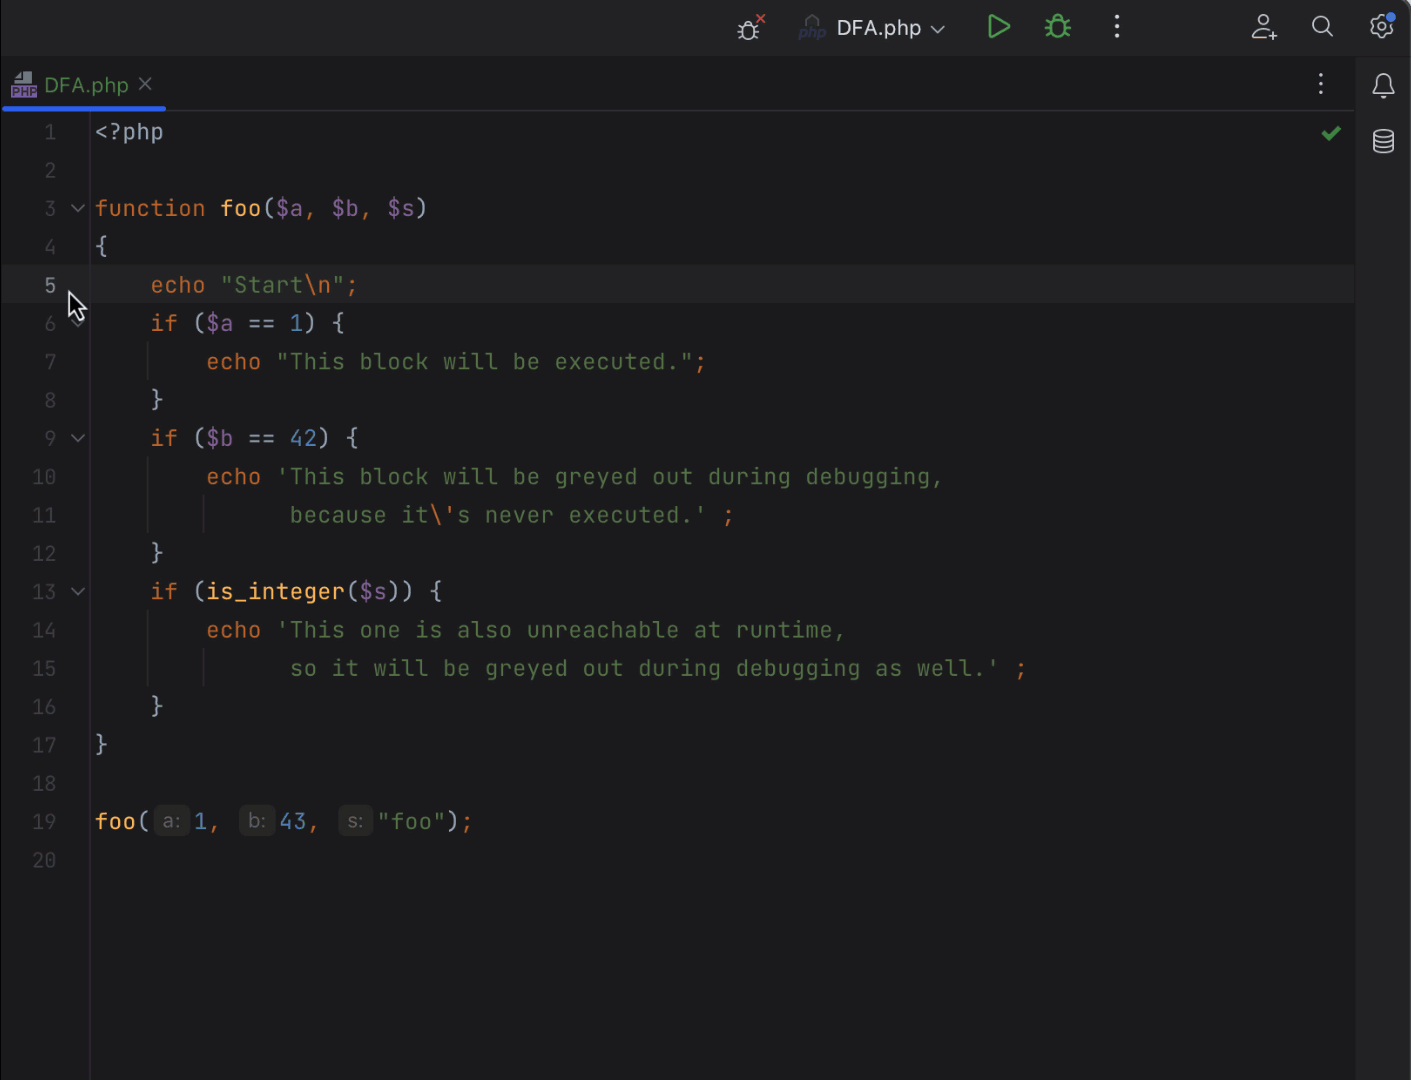Open Code With Me user icon

(x=1264, y=27)
